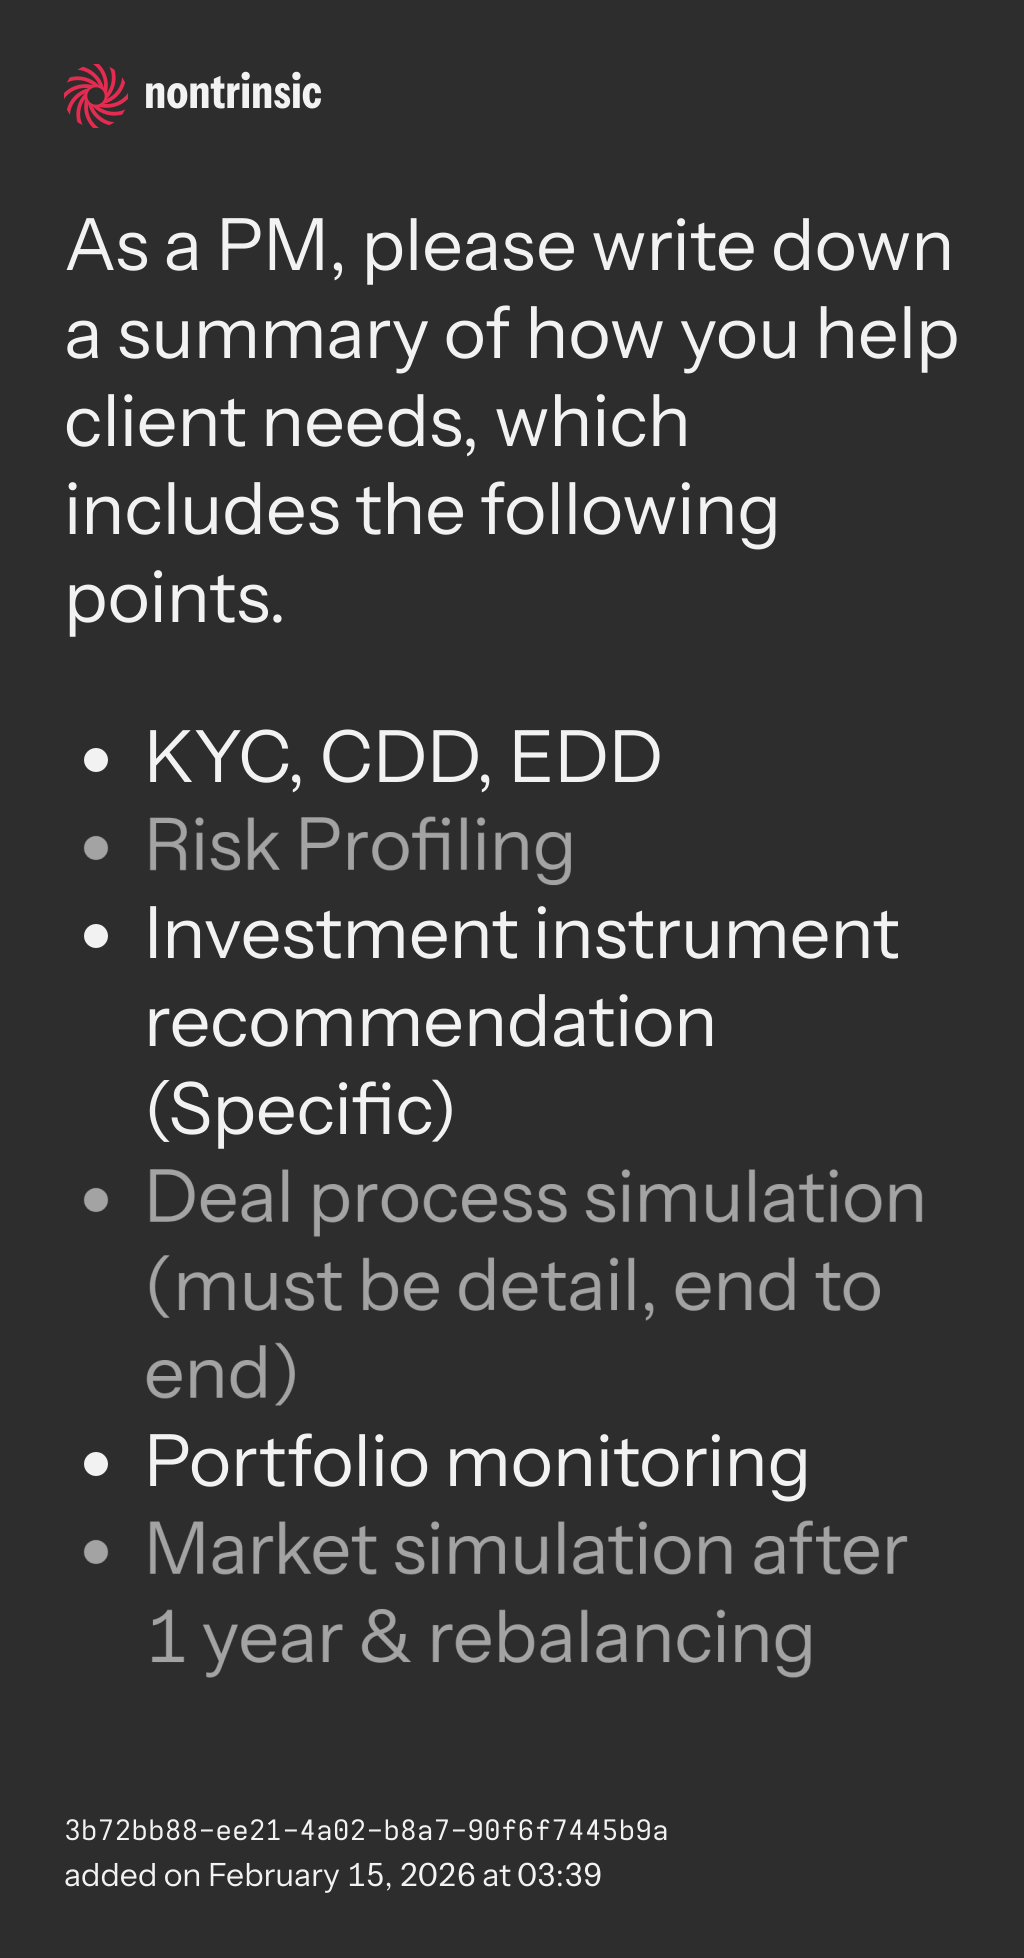Click the bullet dot beside 'Risk Profiling'

coord(96,848)
